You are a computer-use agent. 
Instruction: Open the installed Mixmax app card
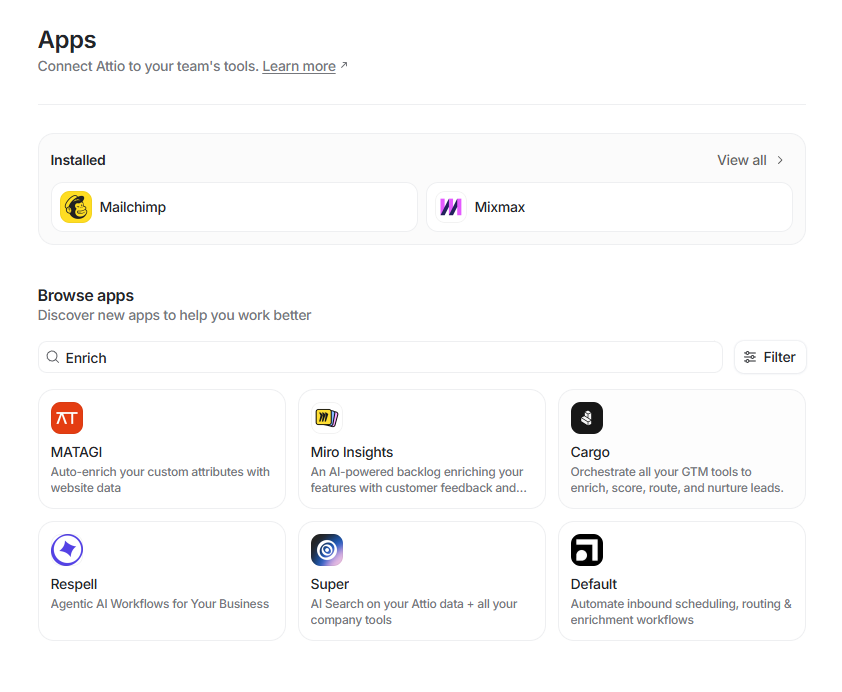(609, 207)
